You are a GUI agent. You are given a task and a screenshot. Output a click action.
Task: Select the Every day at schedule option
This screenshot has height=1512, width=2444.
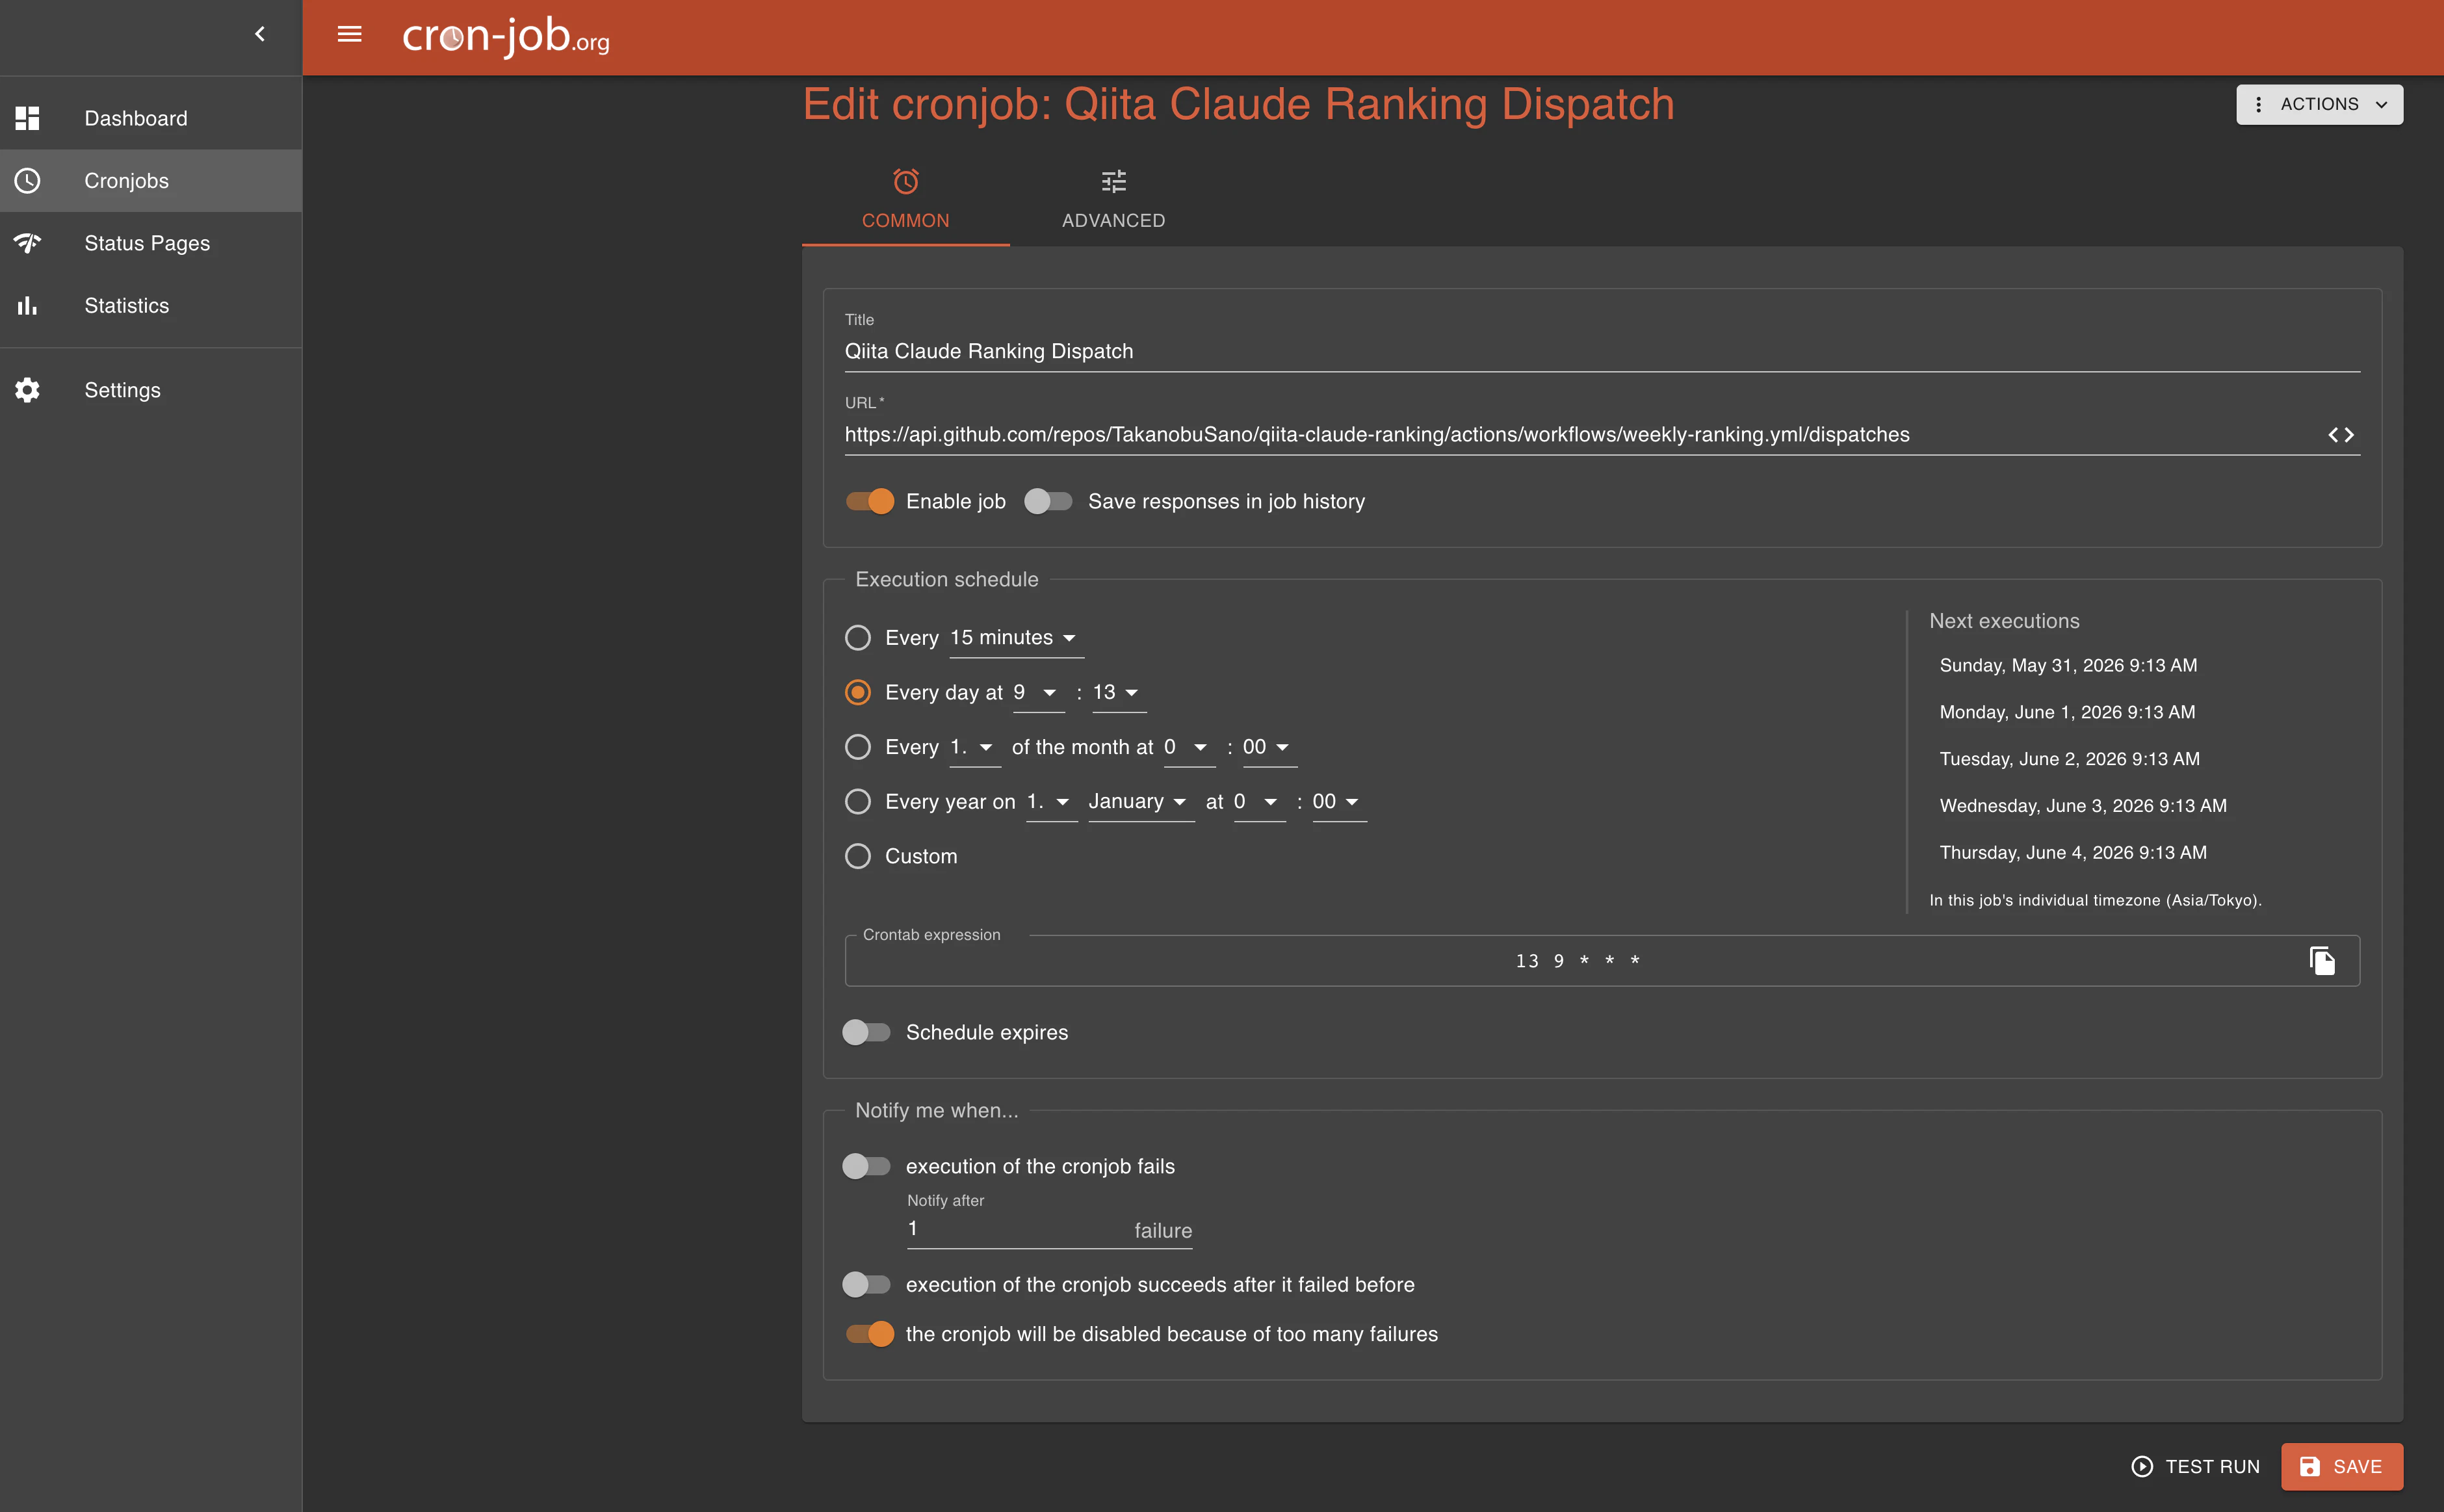(858, 692)
